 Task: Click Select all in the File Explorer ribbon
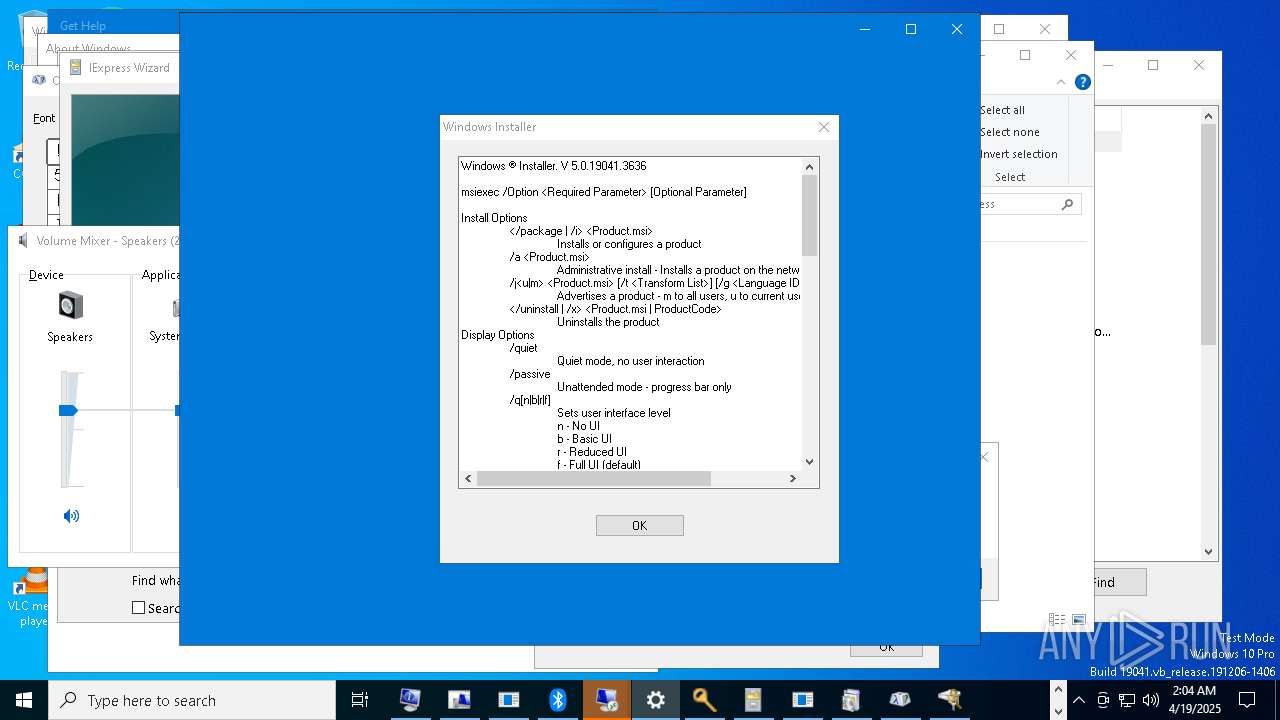coord(1002,110)
